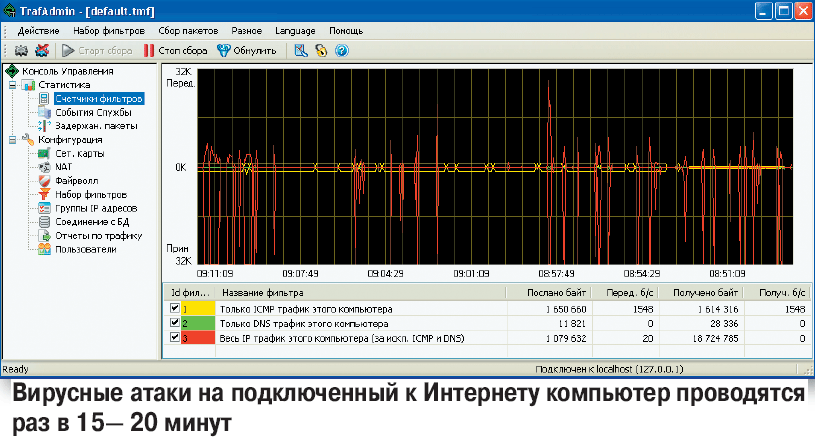Screen dimensions: 815x438
Task: Open the Действие menu
Action: click(x=38, y=31)
